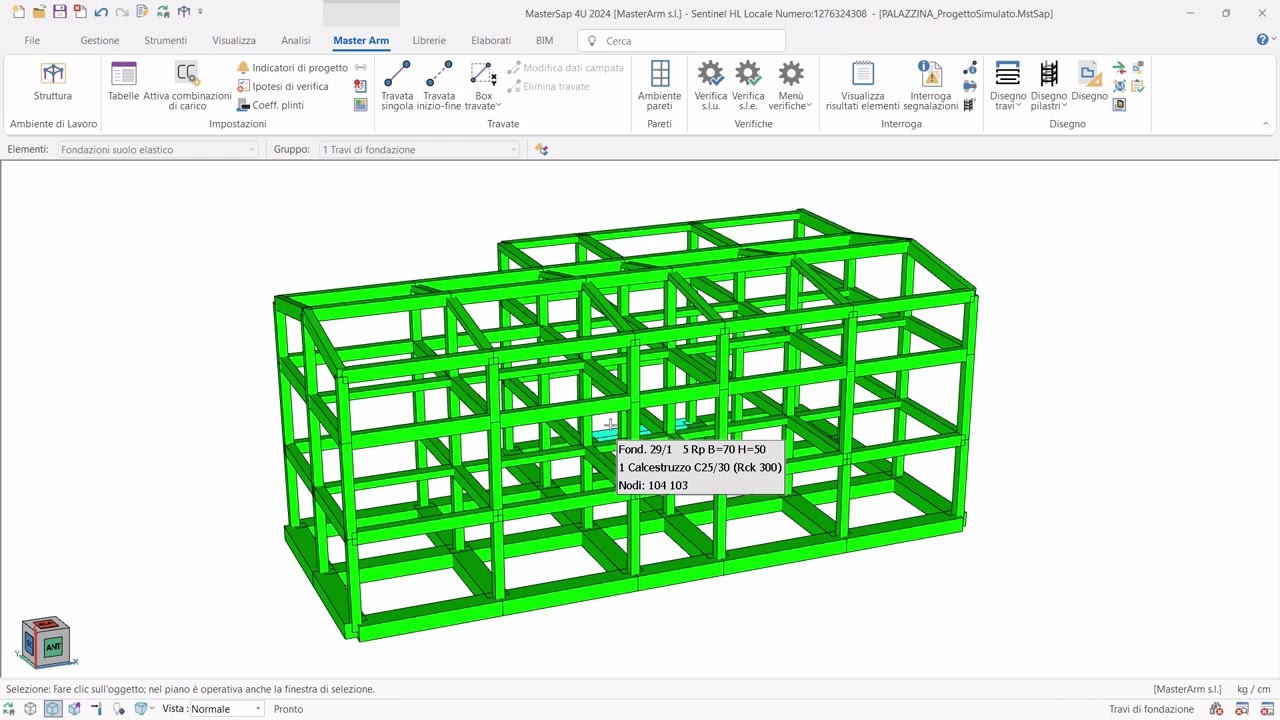Click Coeff. plinti
Screen dimensions: 1280x720
(x=270, y=105)
